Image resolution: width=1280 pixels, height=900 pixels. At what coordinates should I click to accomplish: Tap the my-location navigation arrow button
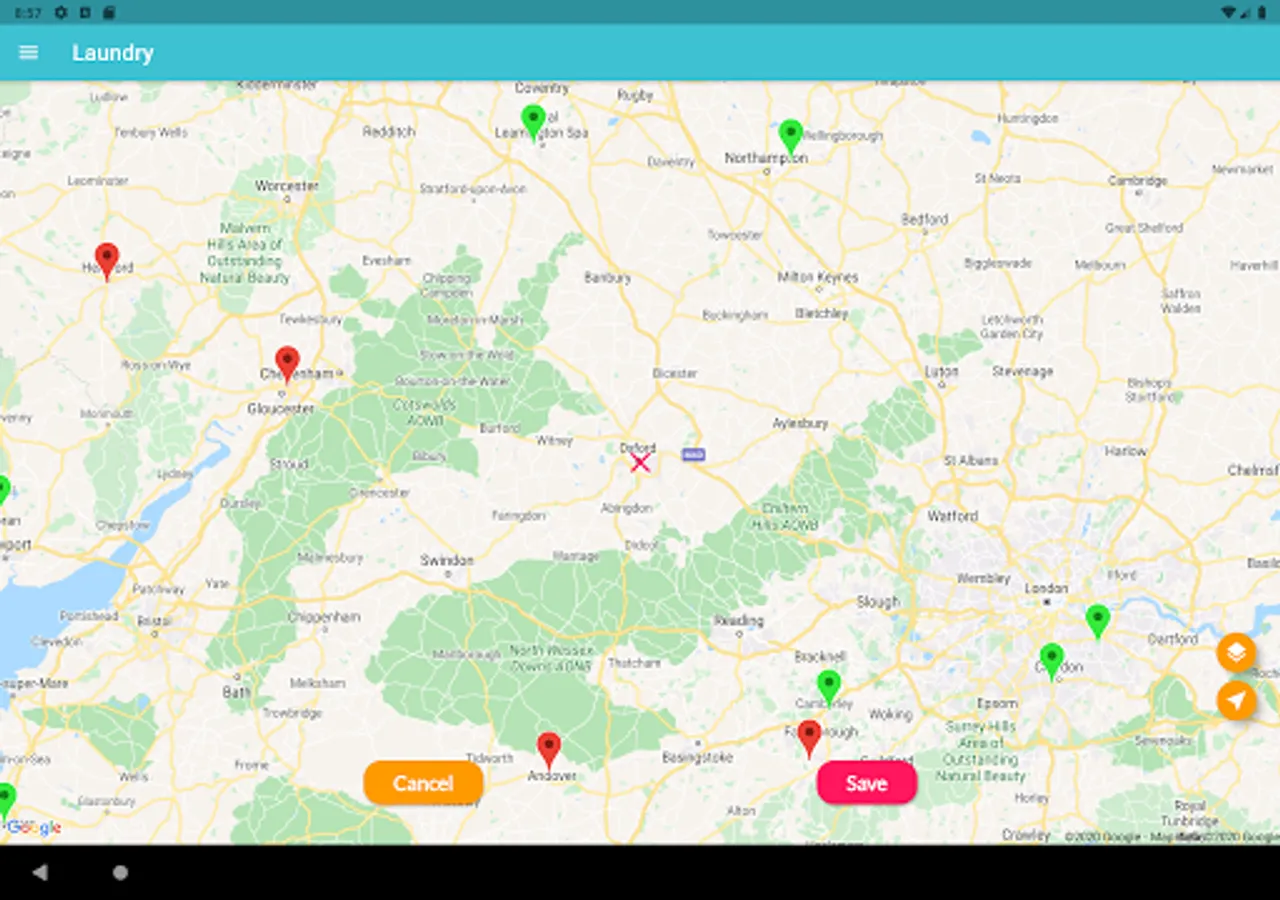pyautogui.click(x=1236, y=700)
